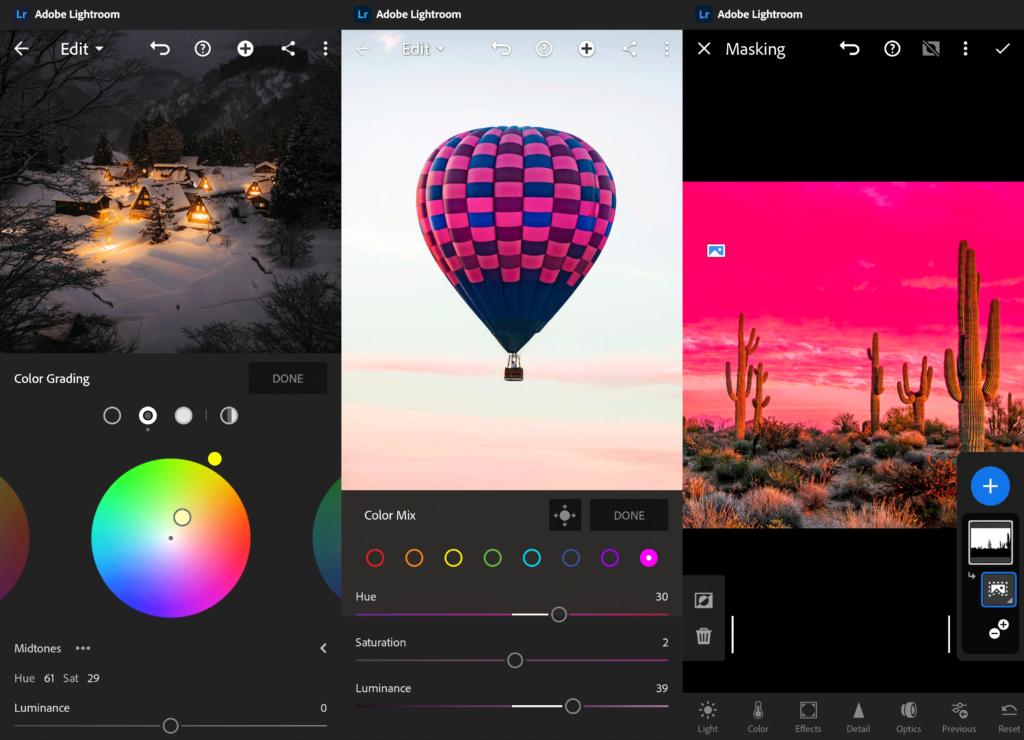Toggle the mask overlay visibility icon
Image resolution: width=1024 pixels, height=740 pixels.
(x=931, y=48)
